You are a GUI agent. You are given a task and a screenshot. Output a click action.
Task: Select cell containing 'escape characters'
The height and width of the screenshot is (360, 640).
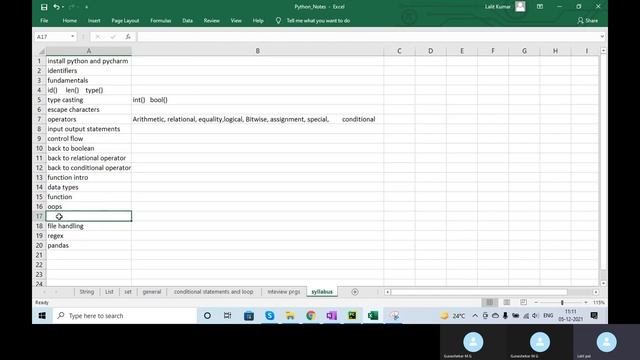point(88,109)
